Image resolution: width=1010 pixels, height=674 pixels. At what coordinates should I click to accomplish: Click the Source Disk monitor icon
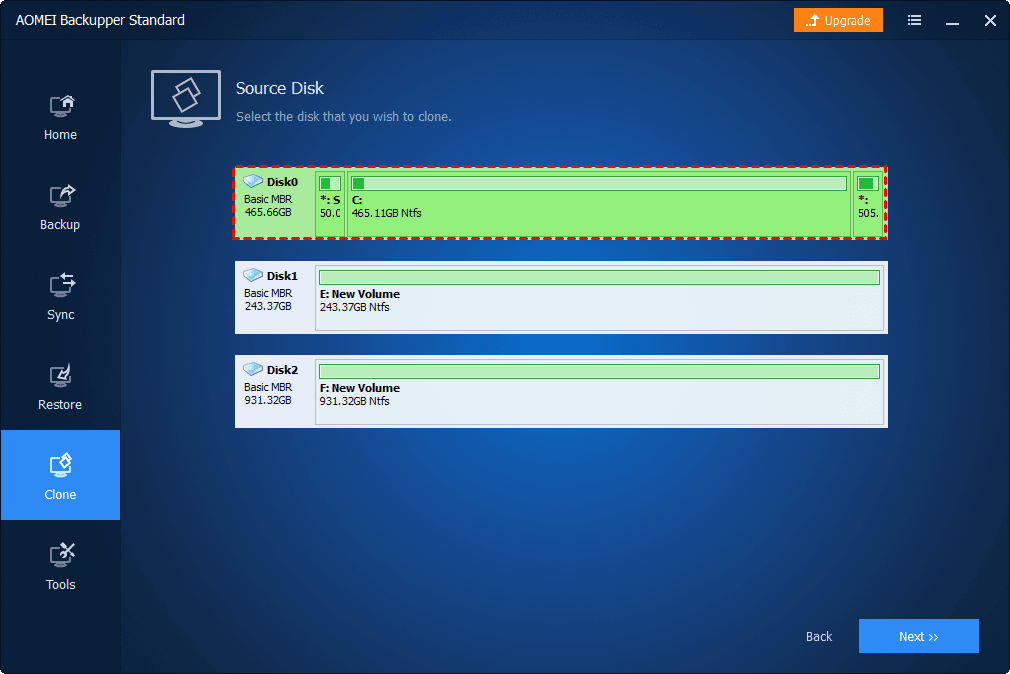point(186,98)
